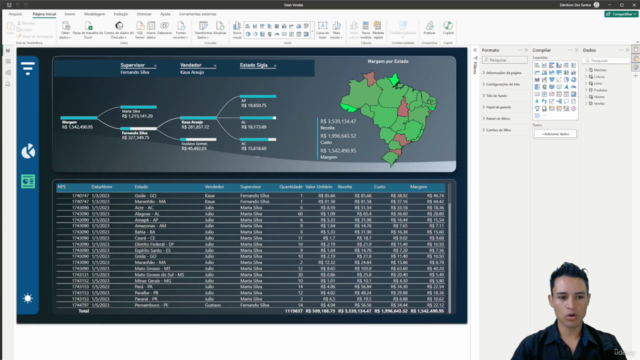Switch to the Modelagem ribbon tab
The height and width of the screenshot is (360, 640).
(x=94, y=14)
